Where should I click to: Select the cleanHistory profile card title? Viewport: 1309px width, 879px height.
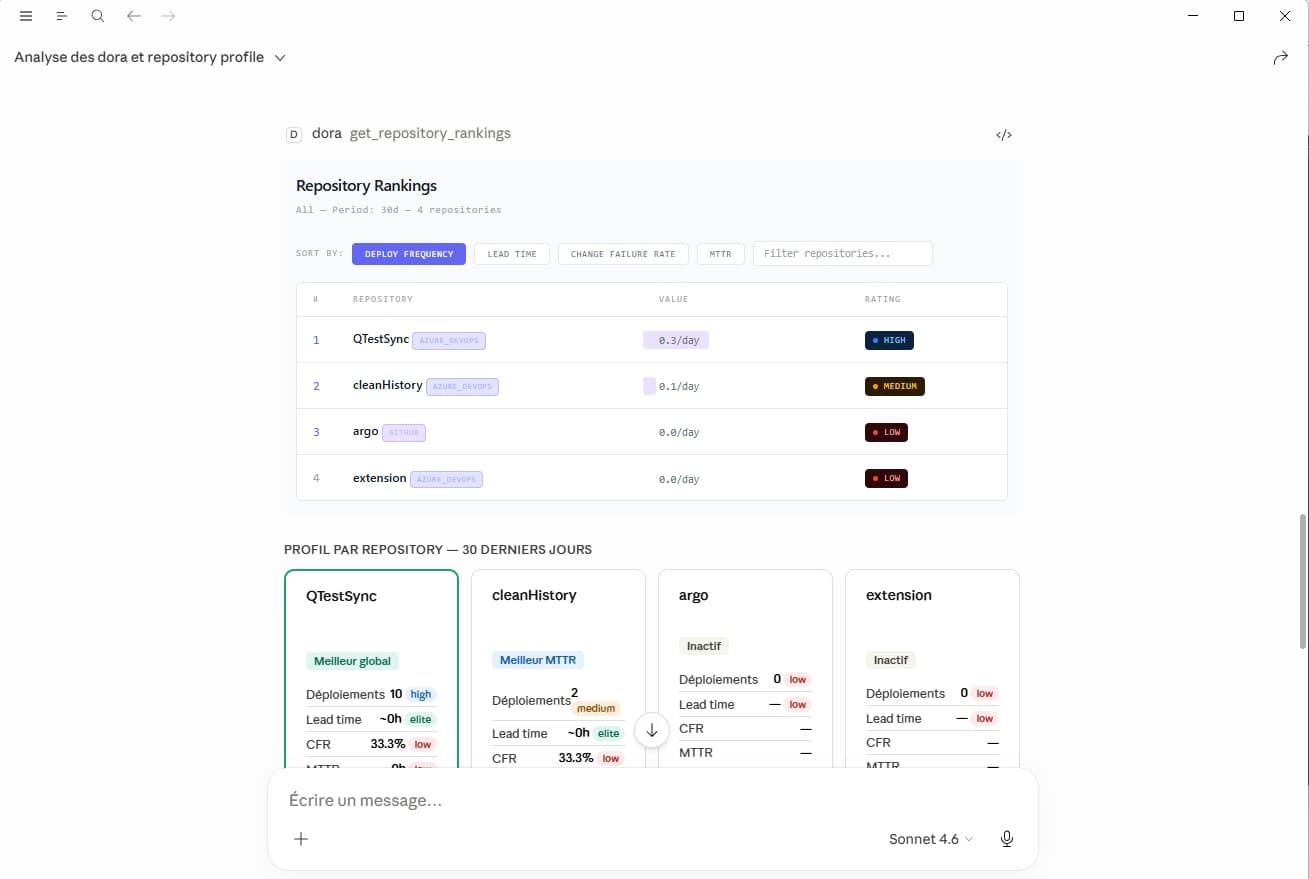click(534, 595)
